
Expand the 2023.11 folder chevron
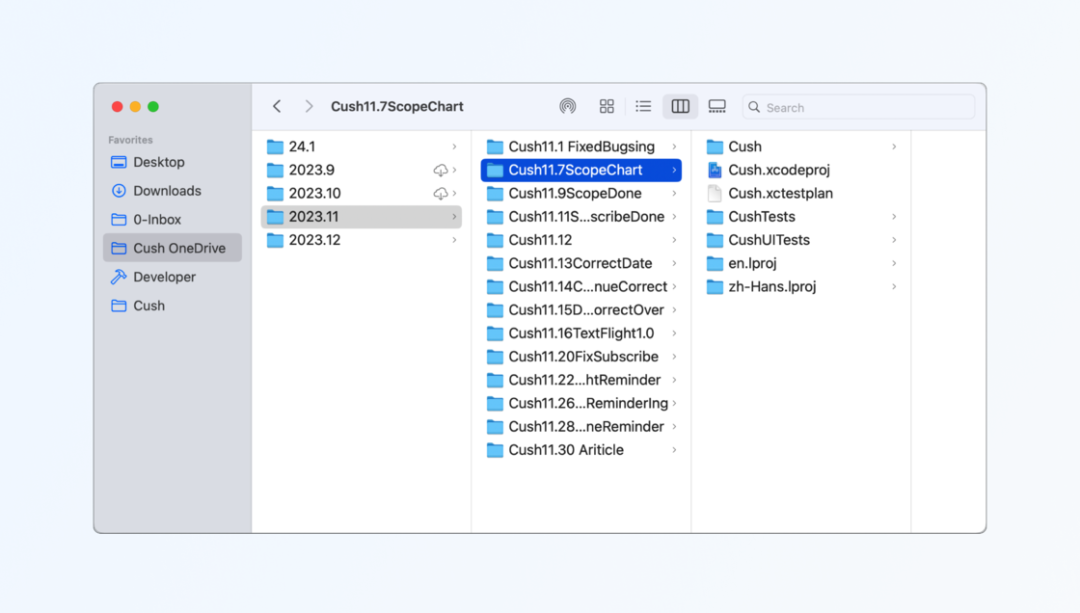point(455,217)
